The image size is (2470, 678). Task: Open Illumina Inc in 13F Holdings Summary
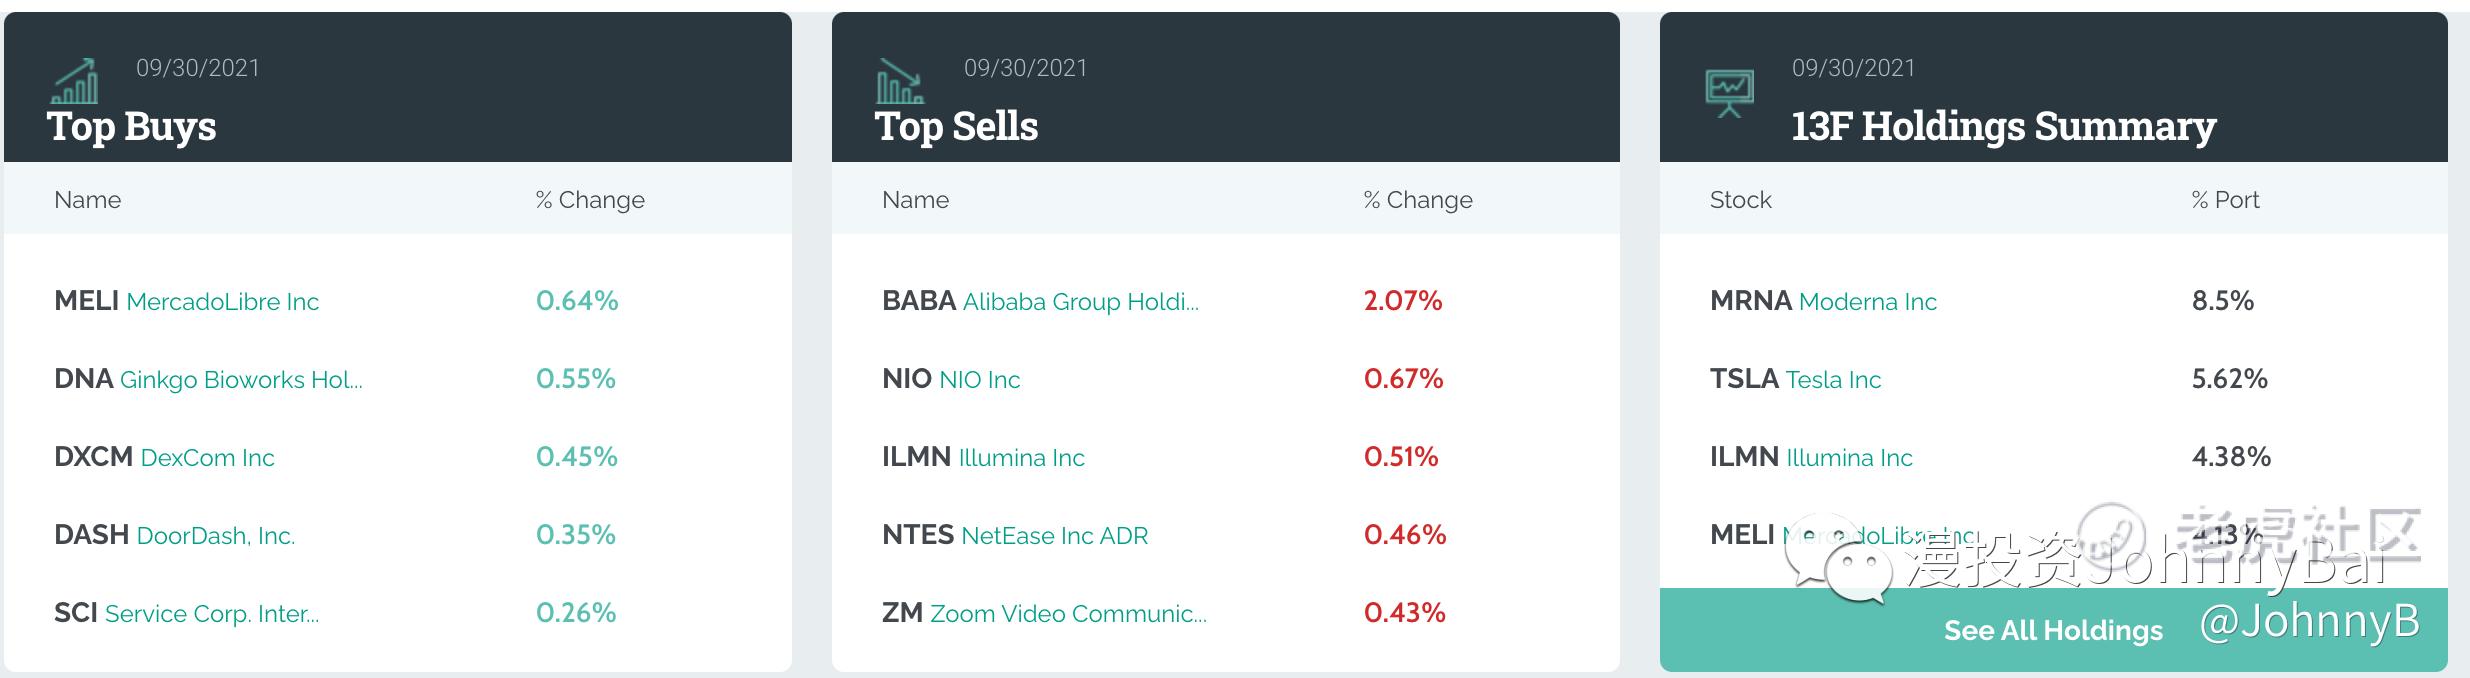click(x=1849, y=458)
